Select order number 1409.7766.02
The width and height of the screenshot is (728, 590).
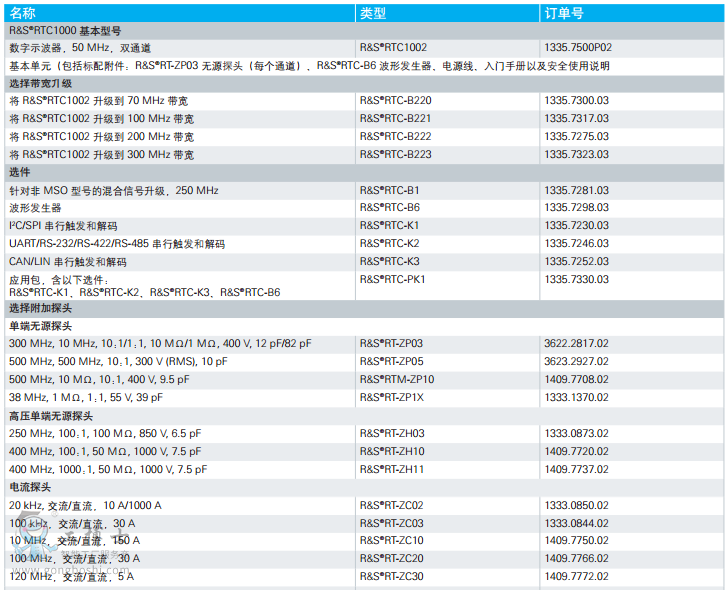coord(576,558)
